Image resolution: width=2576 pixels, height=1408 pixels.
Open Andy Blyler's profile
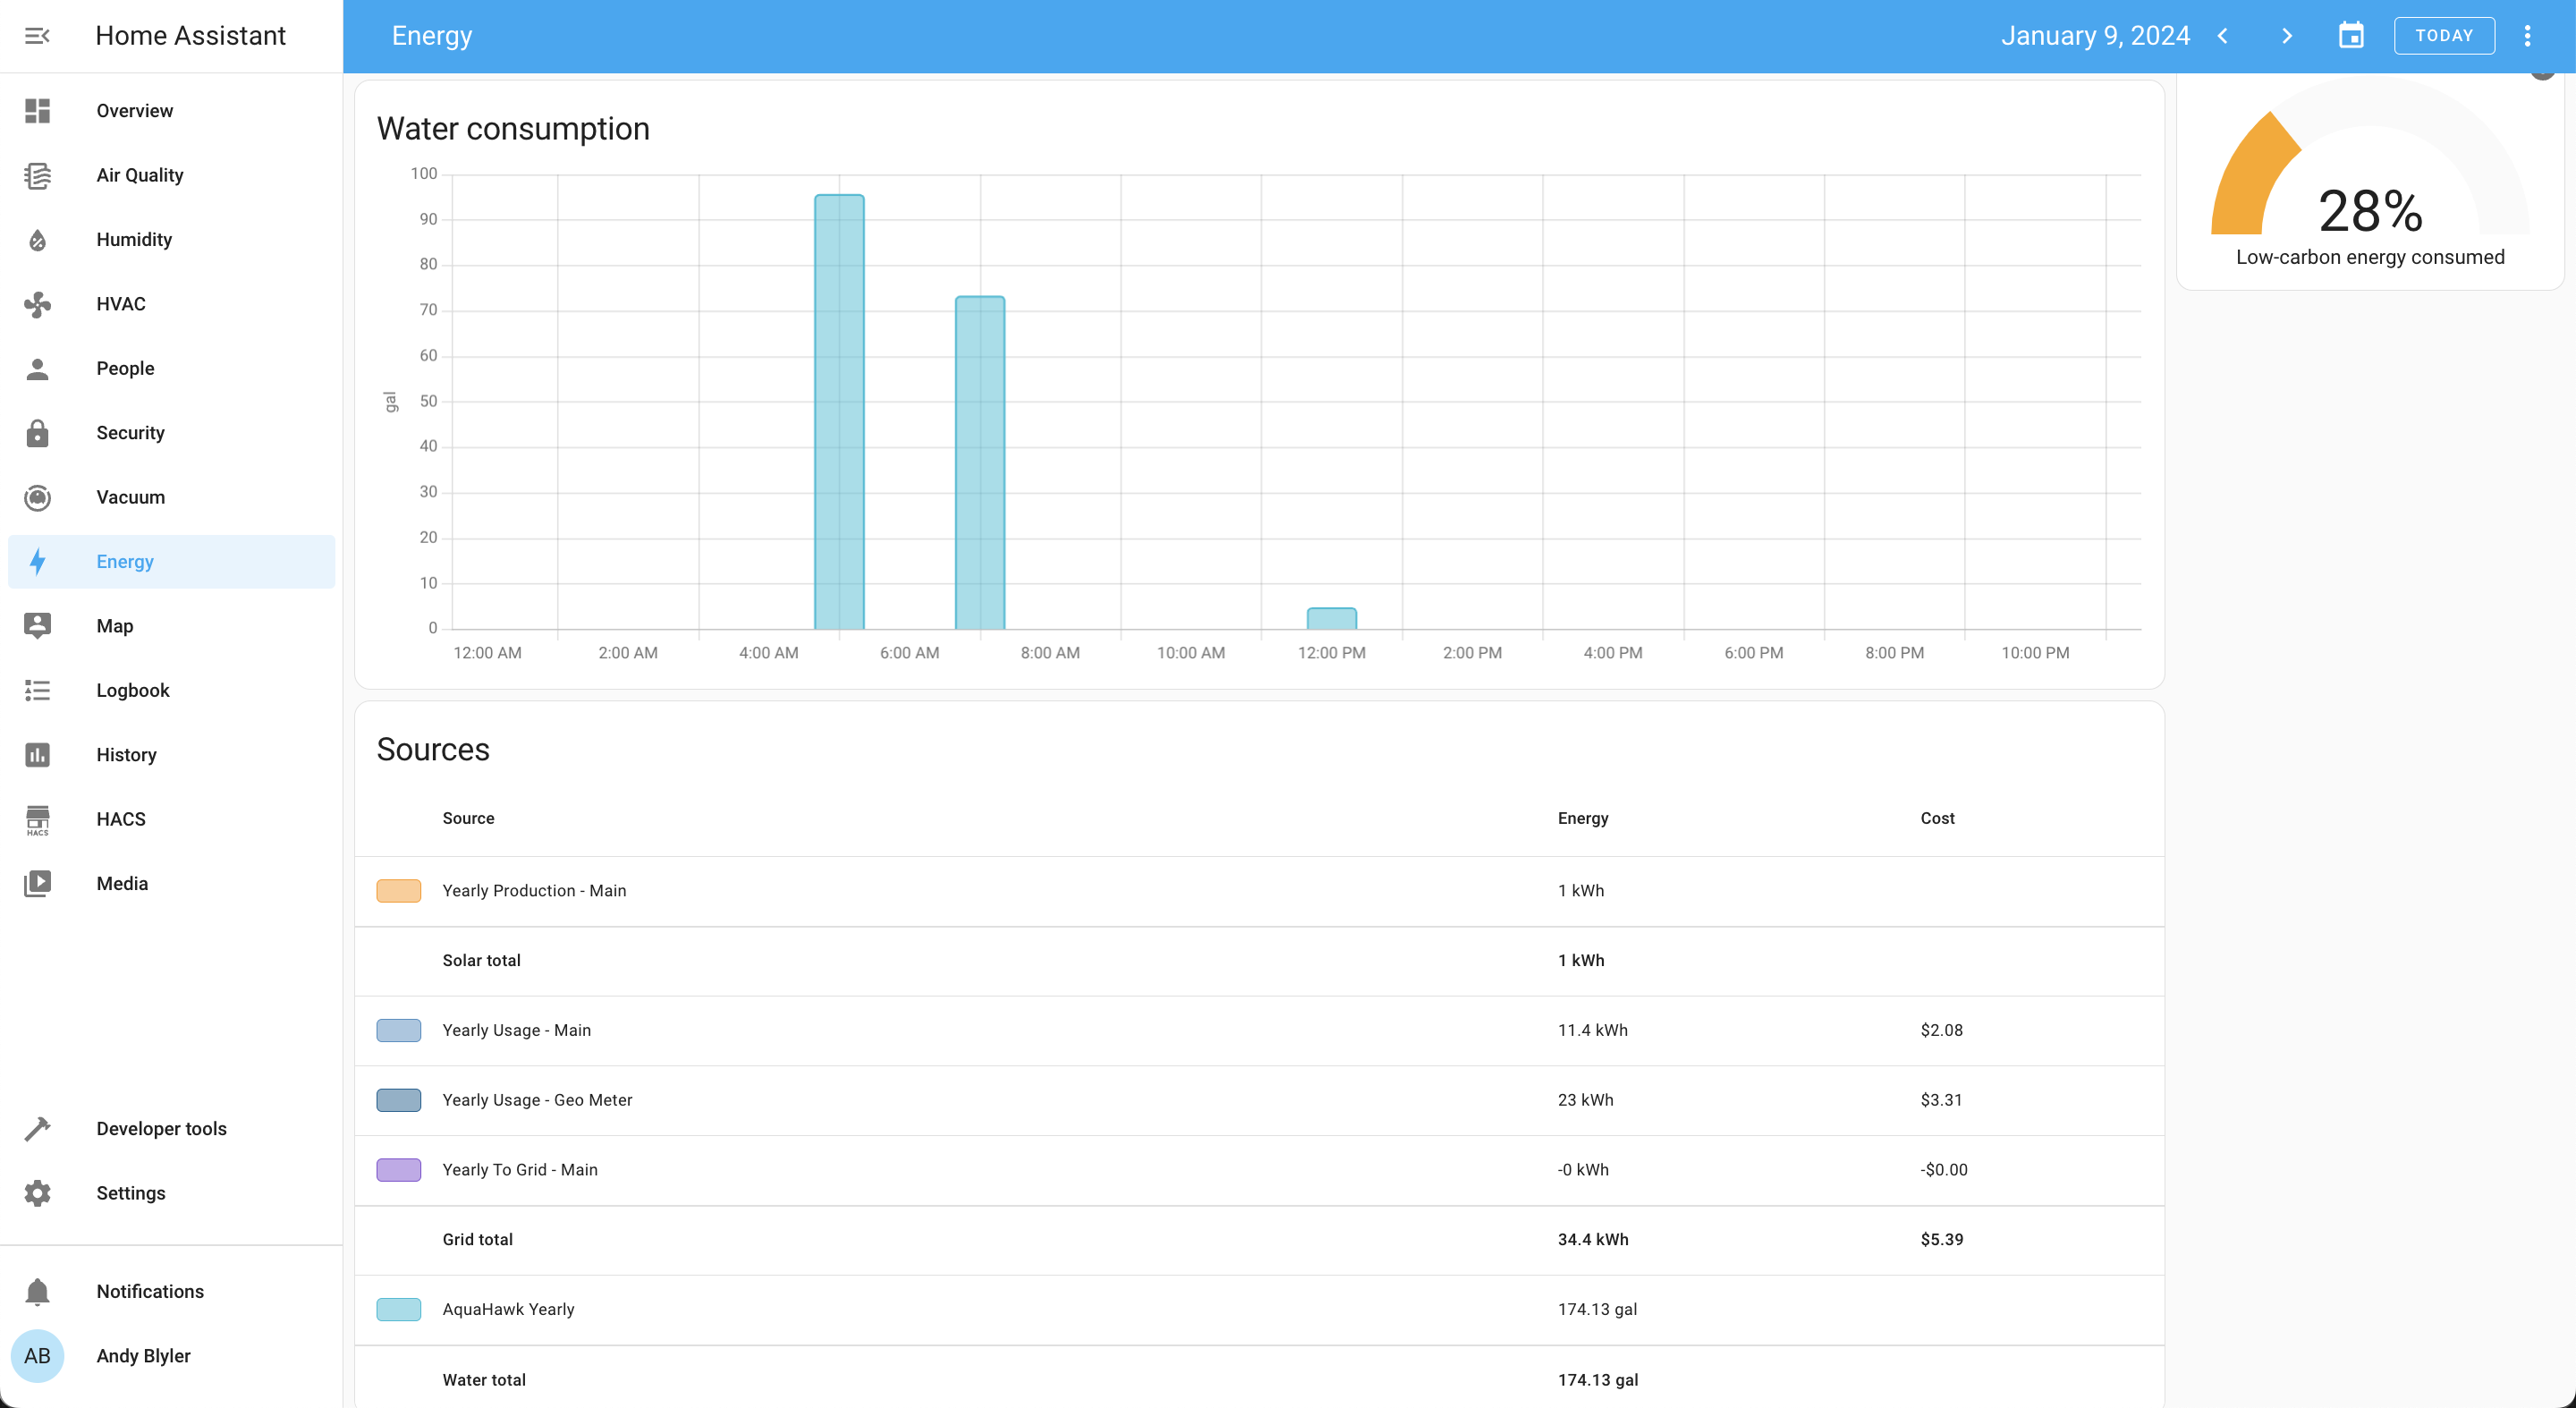143,1356
